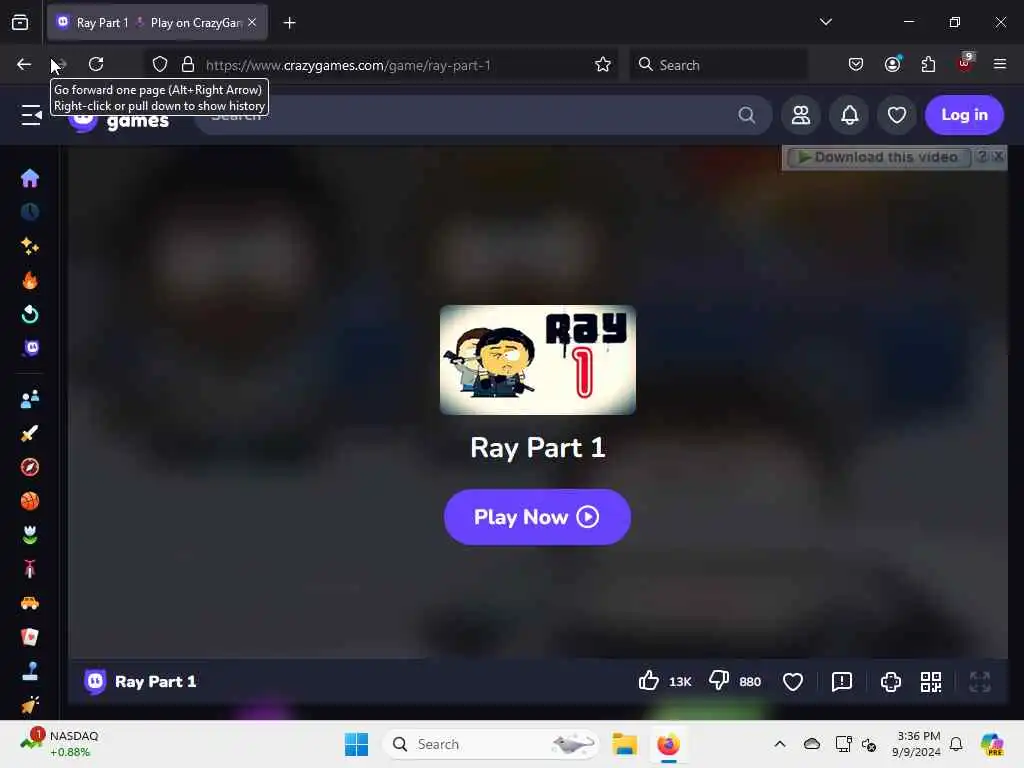
Task: Open help on the download video bar
Action: 982,157
